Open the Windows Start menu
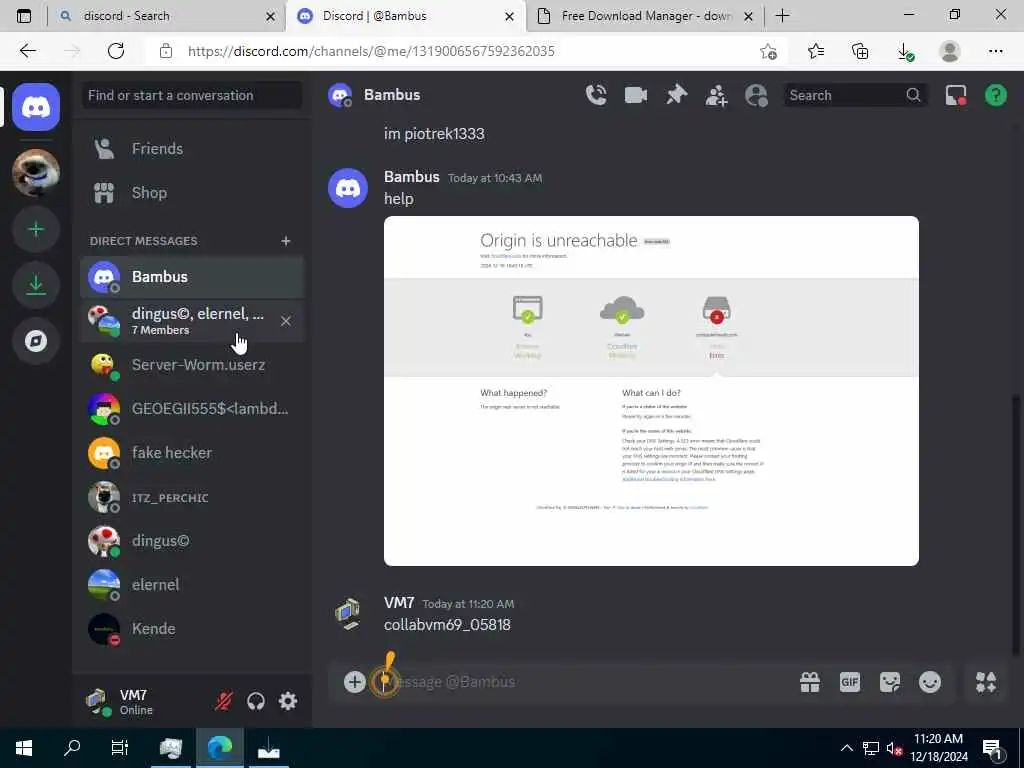This screenshot has width=1024, height=768. (24, 748)
